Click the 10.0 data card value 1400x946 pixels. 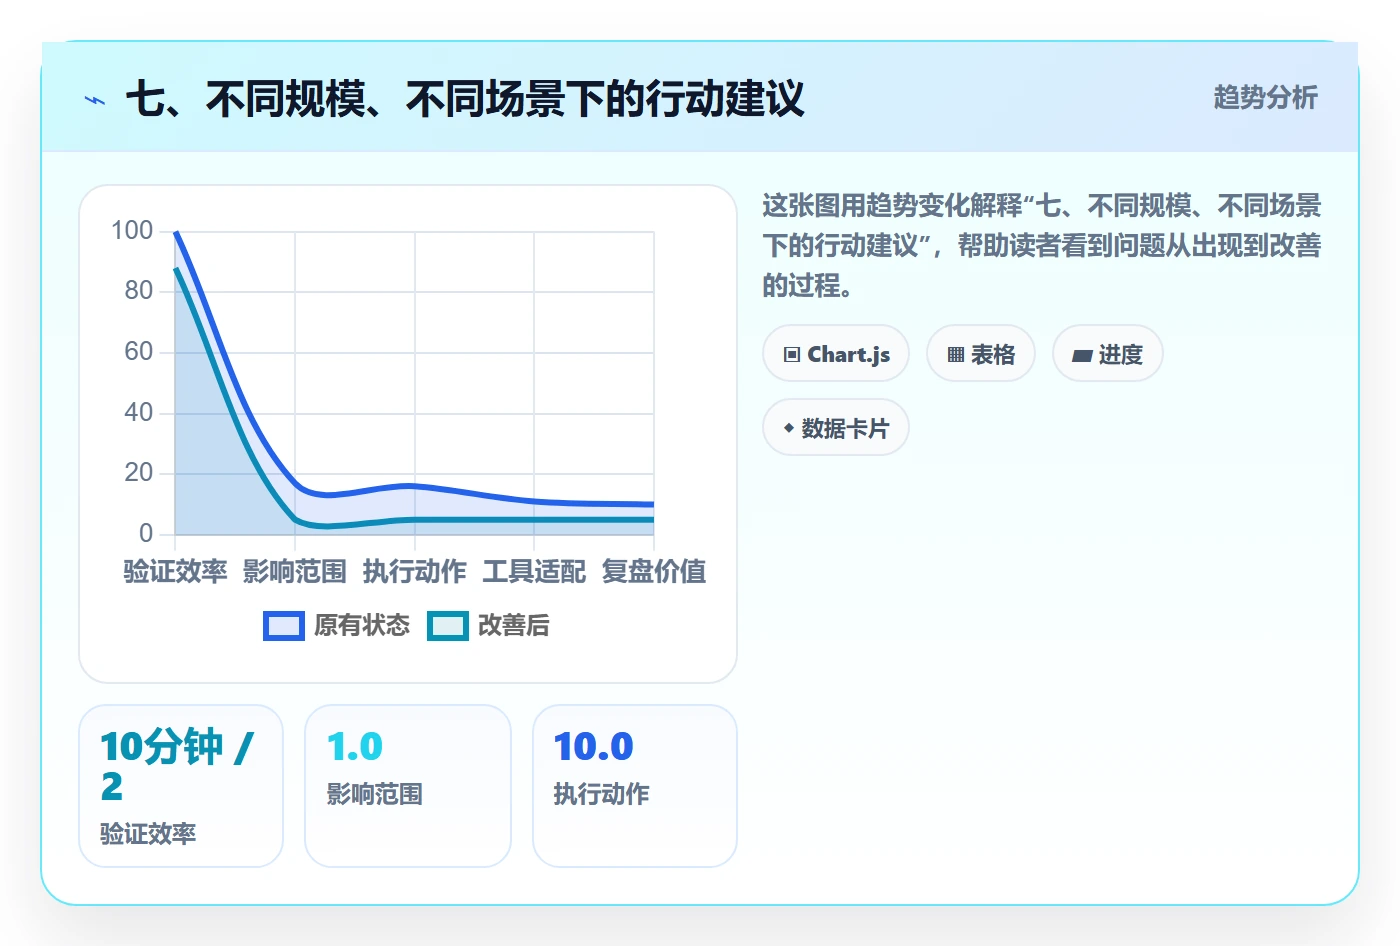(x=594, y=747)
